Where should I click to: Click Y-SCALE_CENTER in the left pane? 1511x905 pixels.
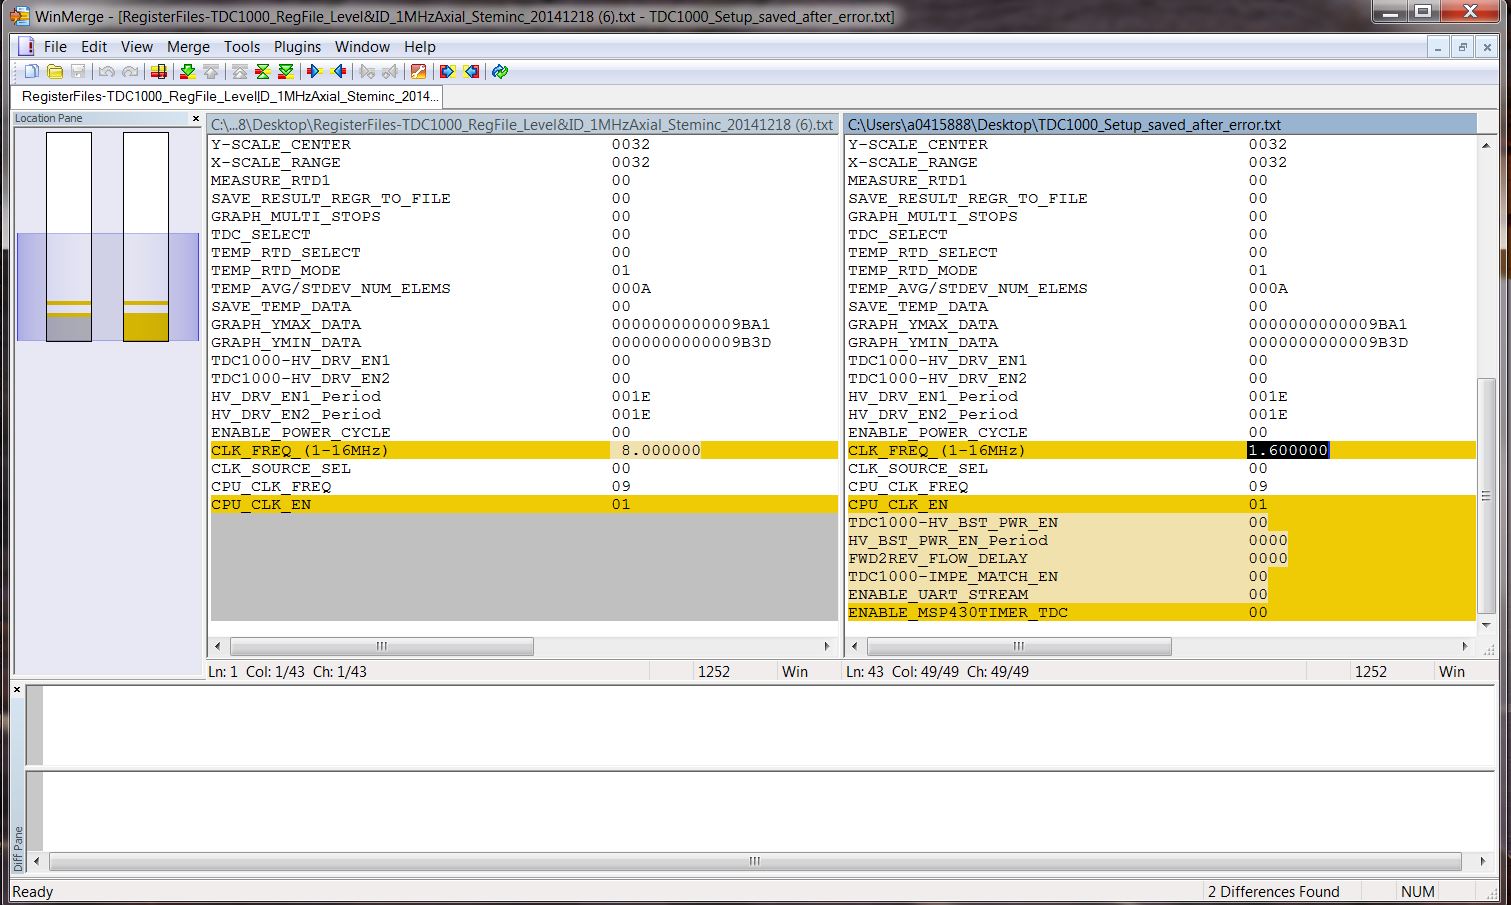click(281, 144)
